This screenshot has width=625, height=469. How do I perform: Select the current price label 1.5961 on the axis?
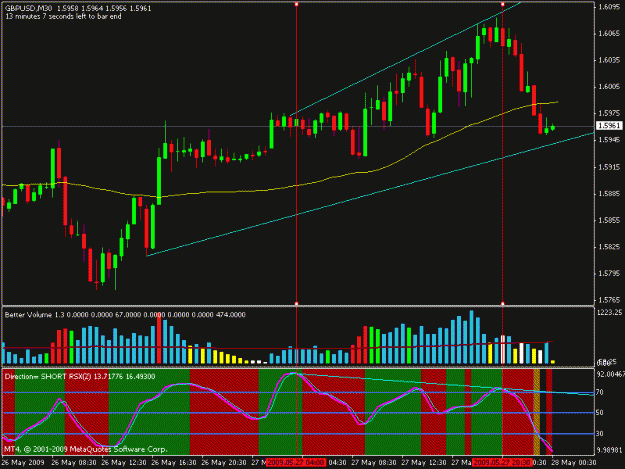(x=609, y=126)
